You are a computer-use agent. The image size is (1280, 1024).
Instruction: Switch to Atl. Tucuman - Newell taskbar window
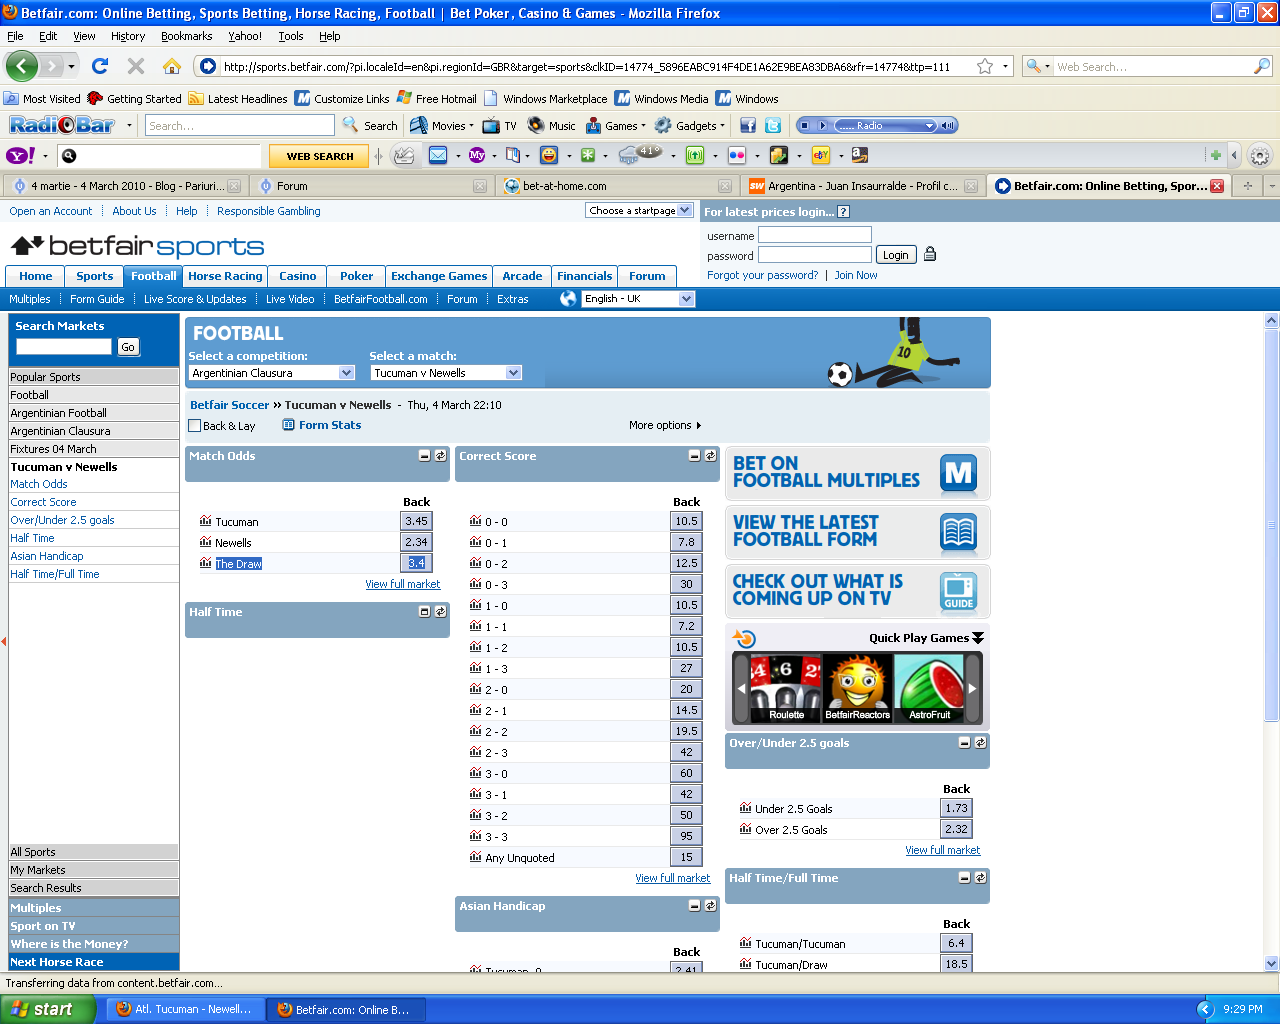[185, 1009]
